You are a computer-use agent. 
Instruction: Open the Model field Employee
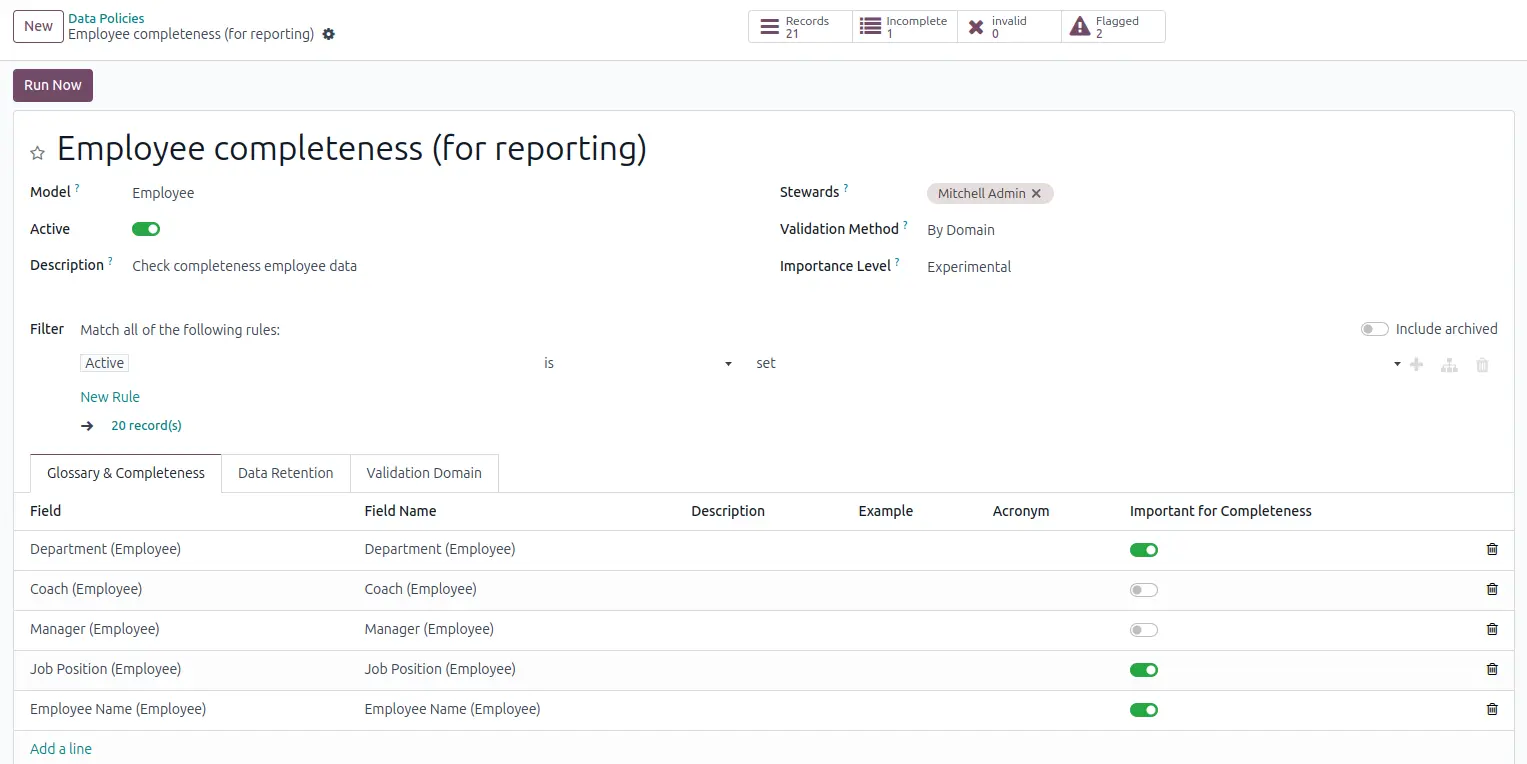pos(163,193)
